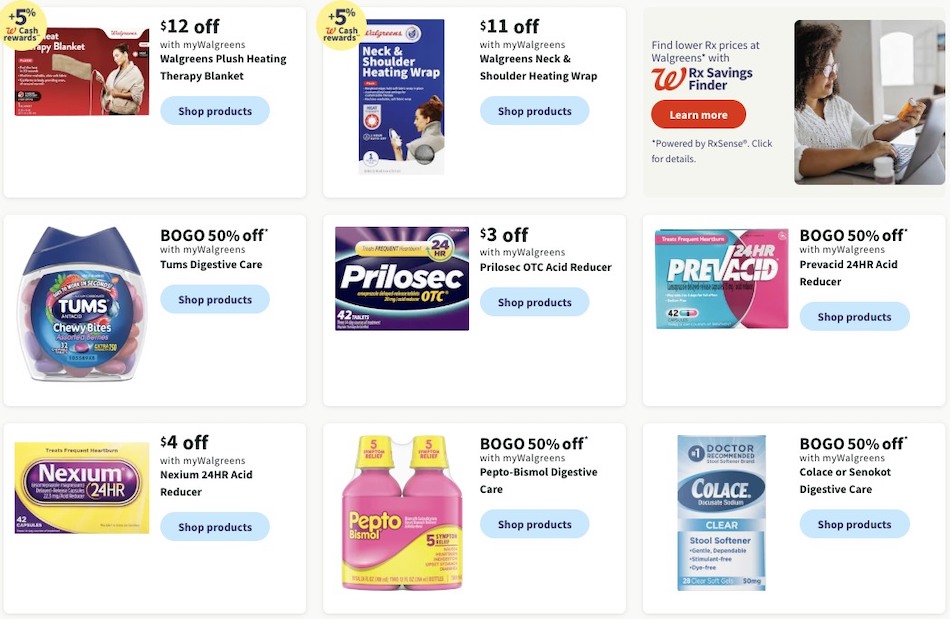Shop Tums Digestive Care products
950x619 pixels.
tap(214, 299)
